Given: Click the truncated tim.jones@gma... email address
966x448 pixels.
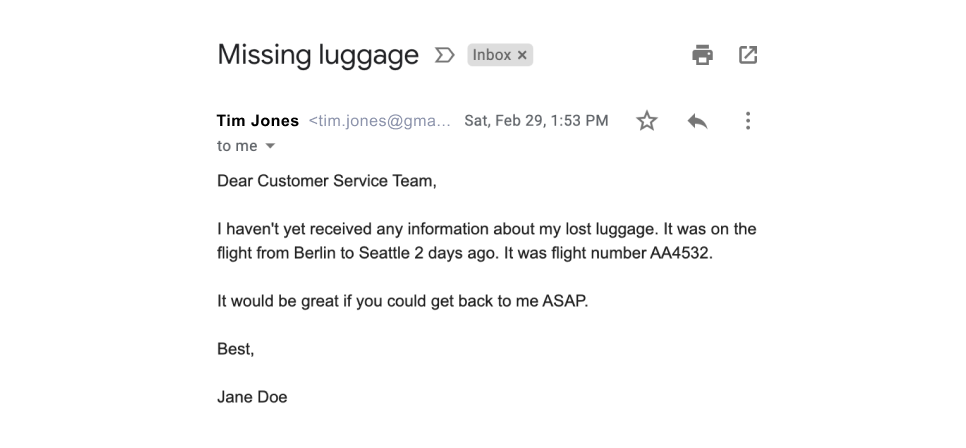Looking at the screenshot, I should (x=380, y=121).
